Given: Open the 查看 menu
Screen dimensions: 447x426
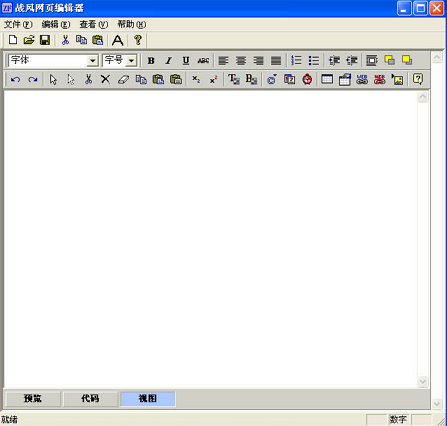Looking at the screenshot, I should (94, 24).
